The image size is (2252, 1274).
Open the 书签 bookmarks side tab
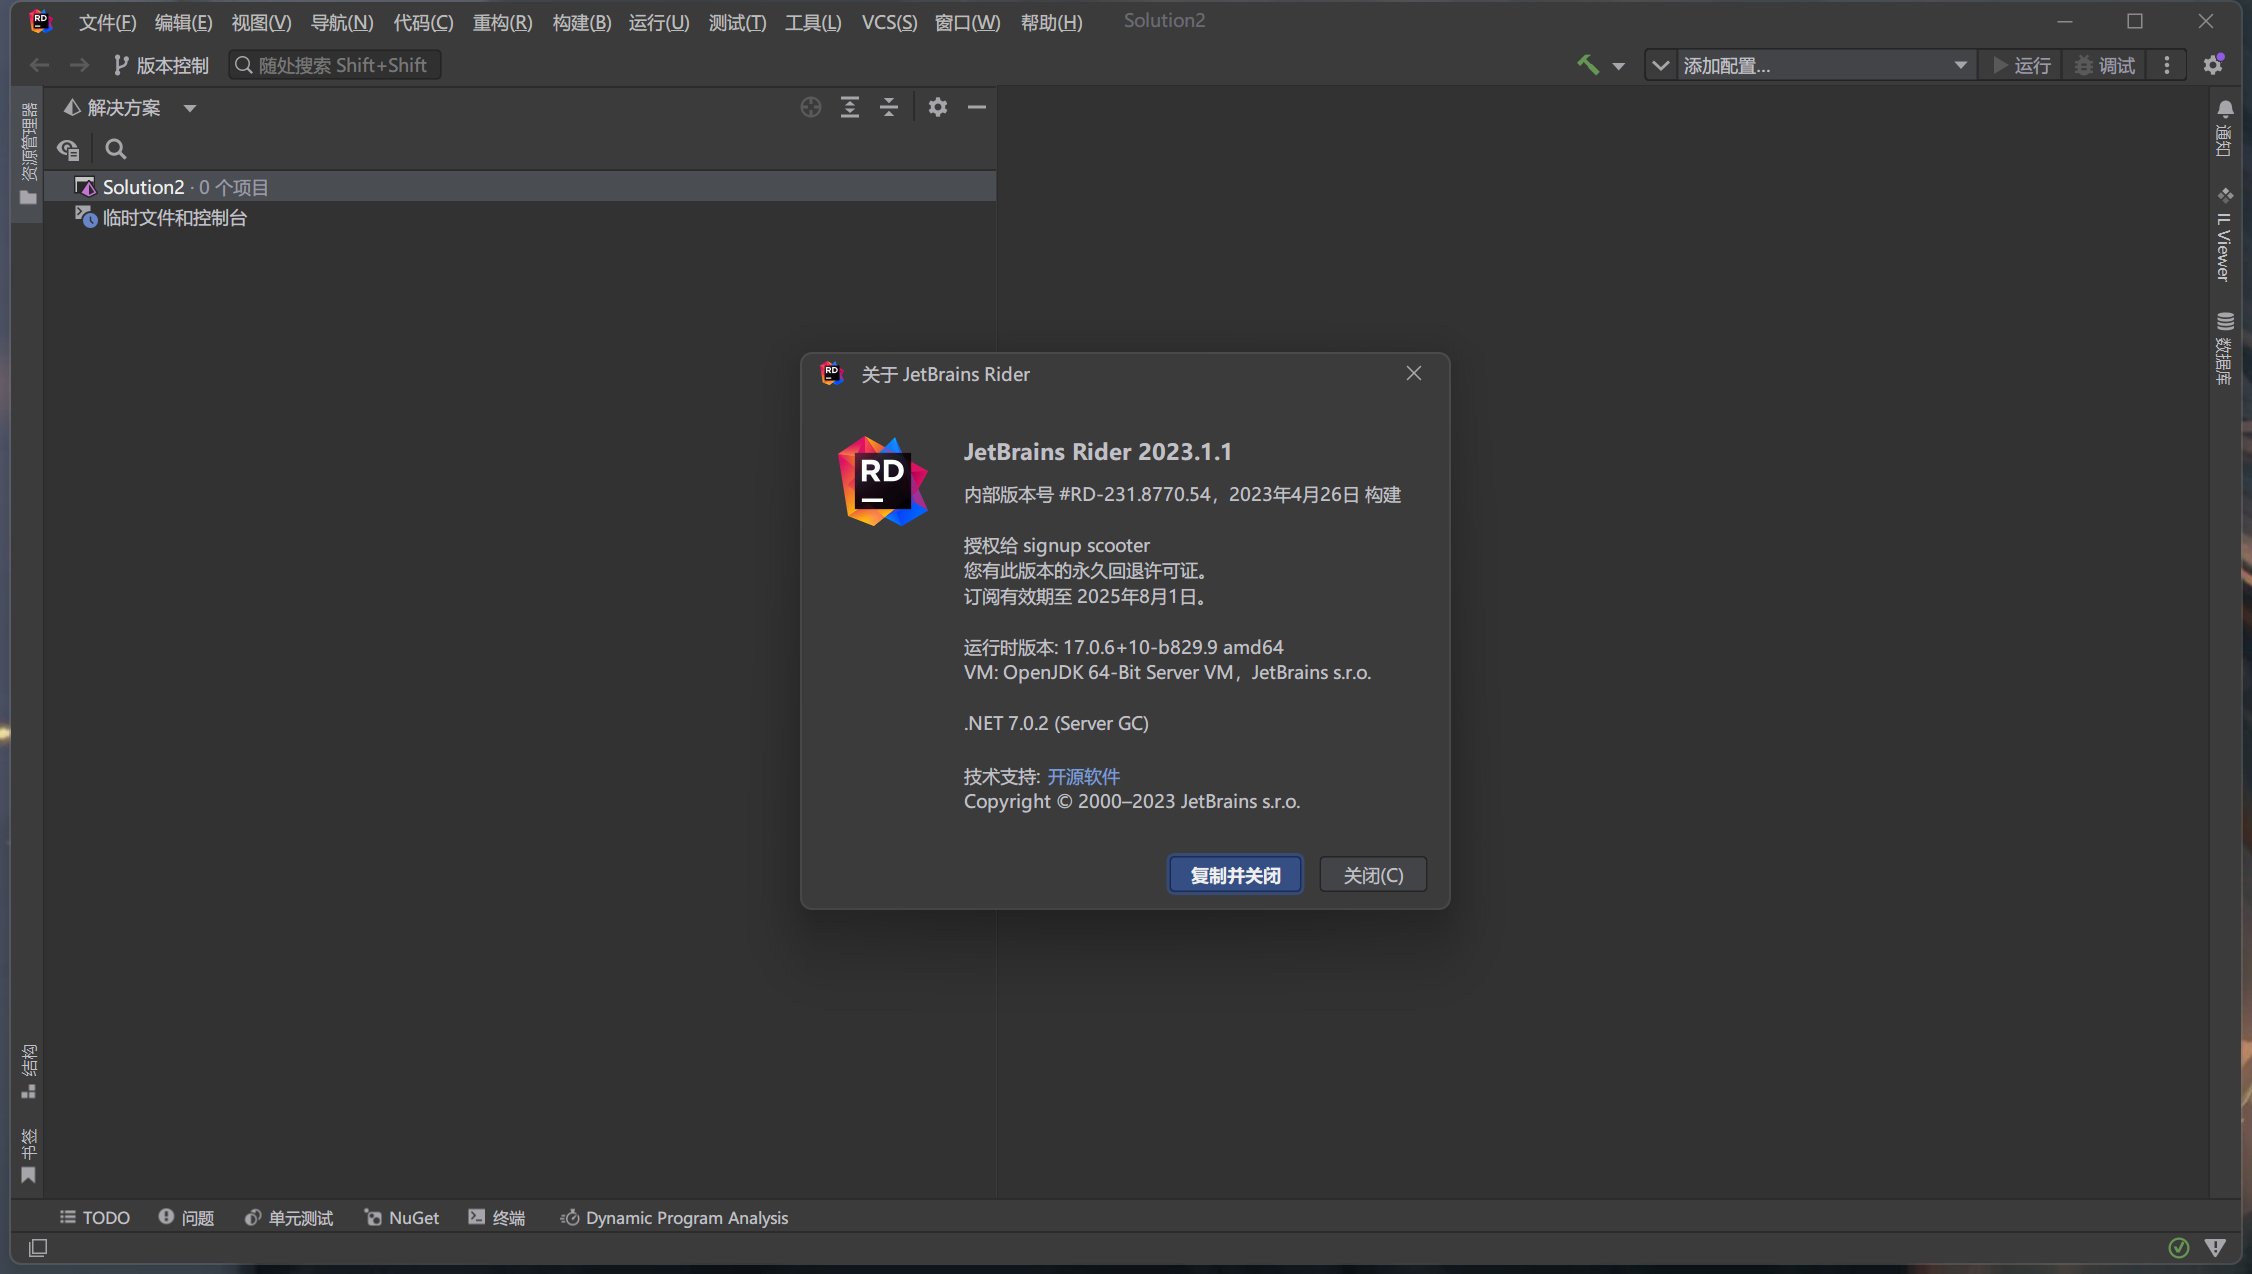[x=28, y=1155]
